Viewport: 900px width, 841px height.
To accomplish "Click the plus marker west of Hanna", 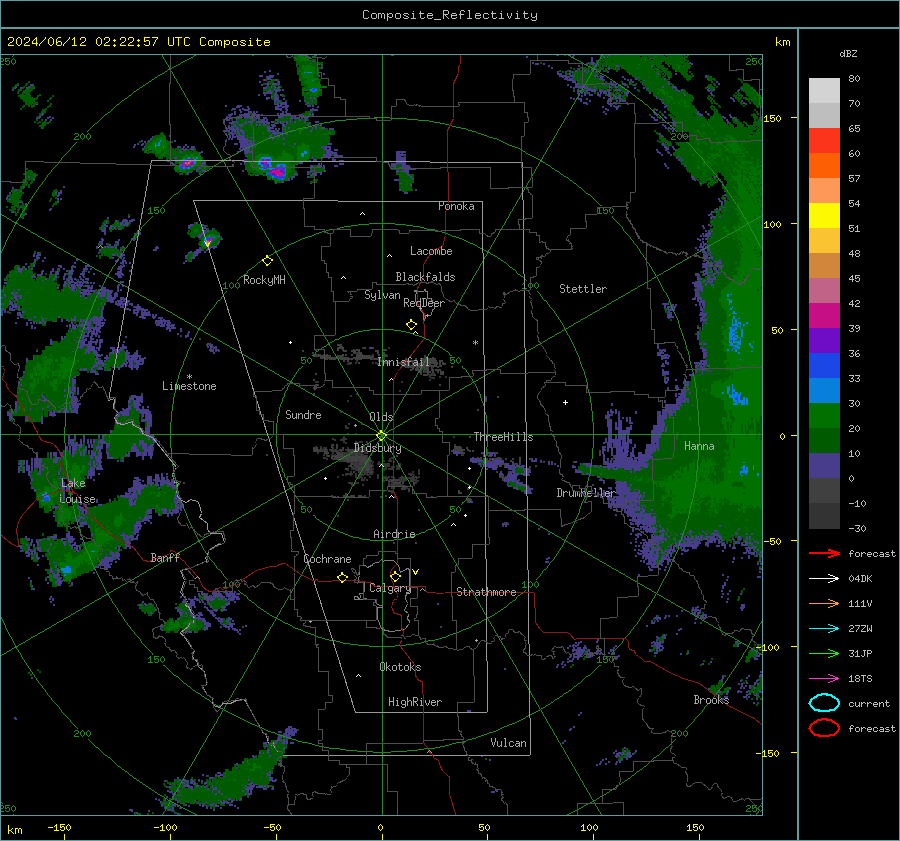I will [565, 402].
